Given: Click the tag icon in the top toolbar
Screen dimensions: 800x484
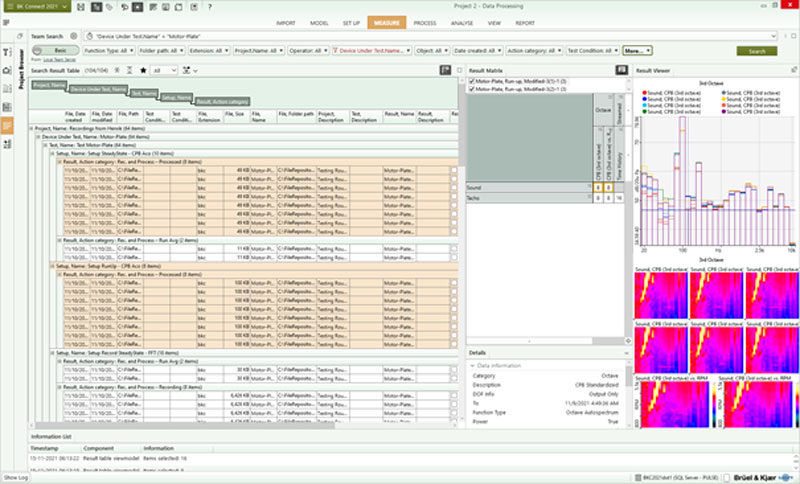Looking at the screenshot, I should pos(109,7).
